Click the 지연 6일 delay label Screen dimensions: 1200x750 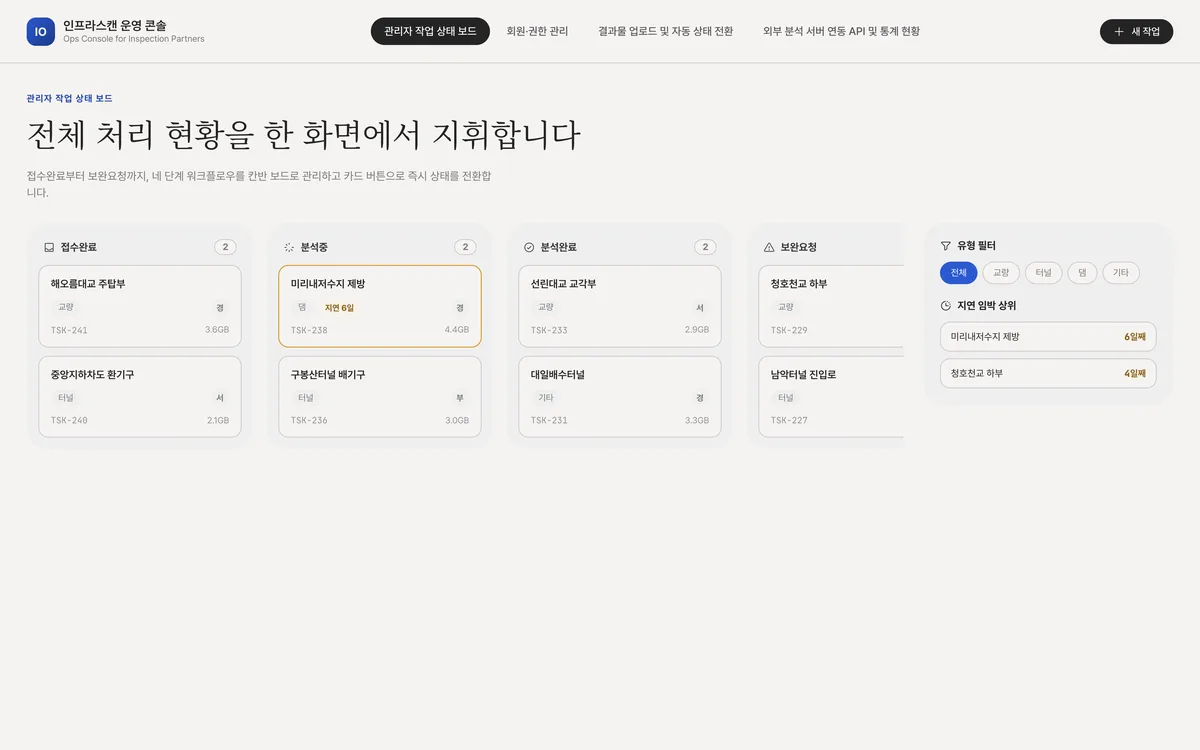(339, 308)
